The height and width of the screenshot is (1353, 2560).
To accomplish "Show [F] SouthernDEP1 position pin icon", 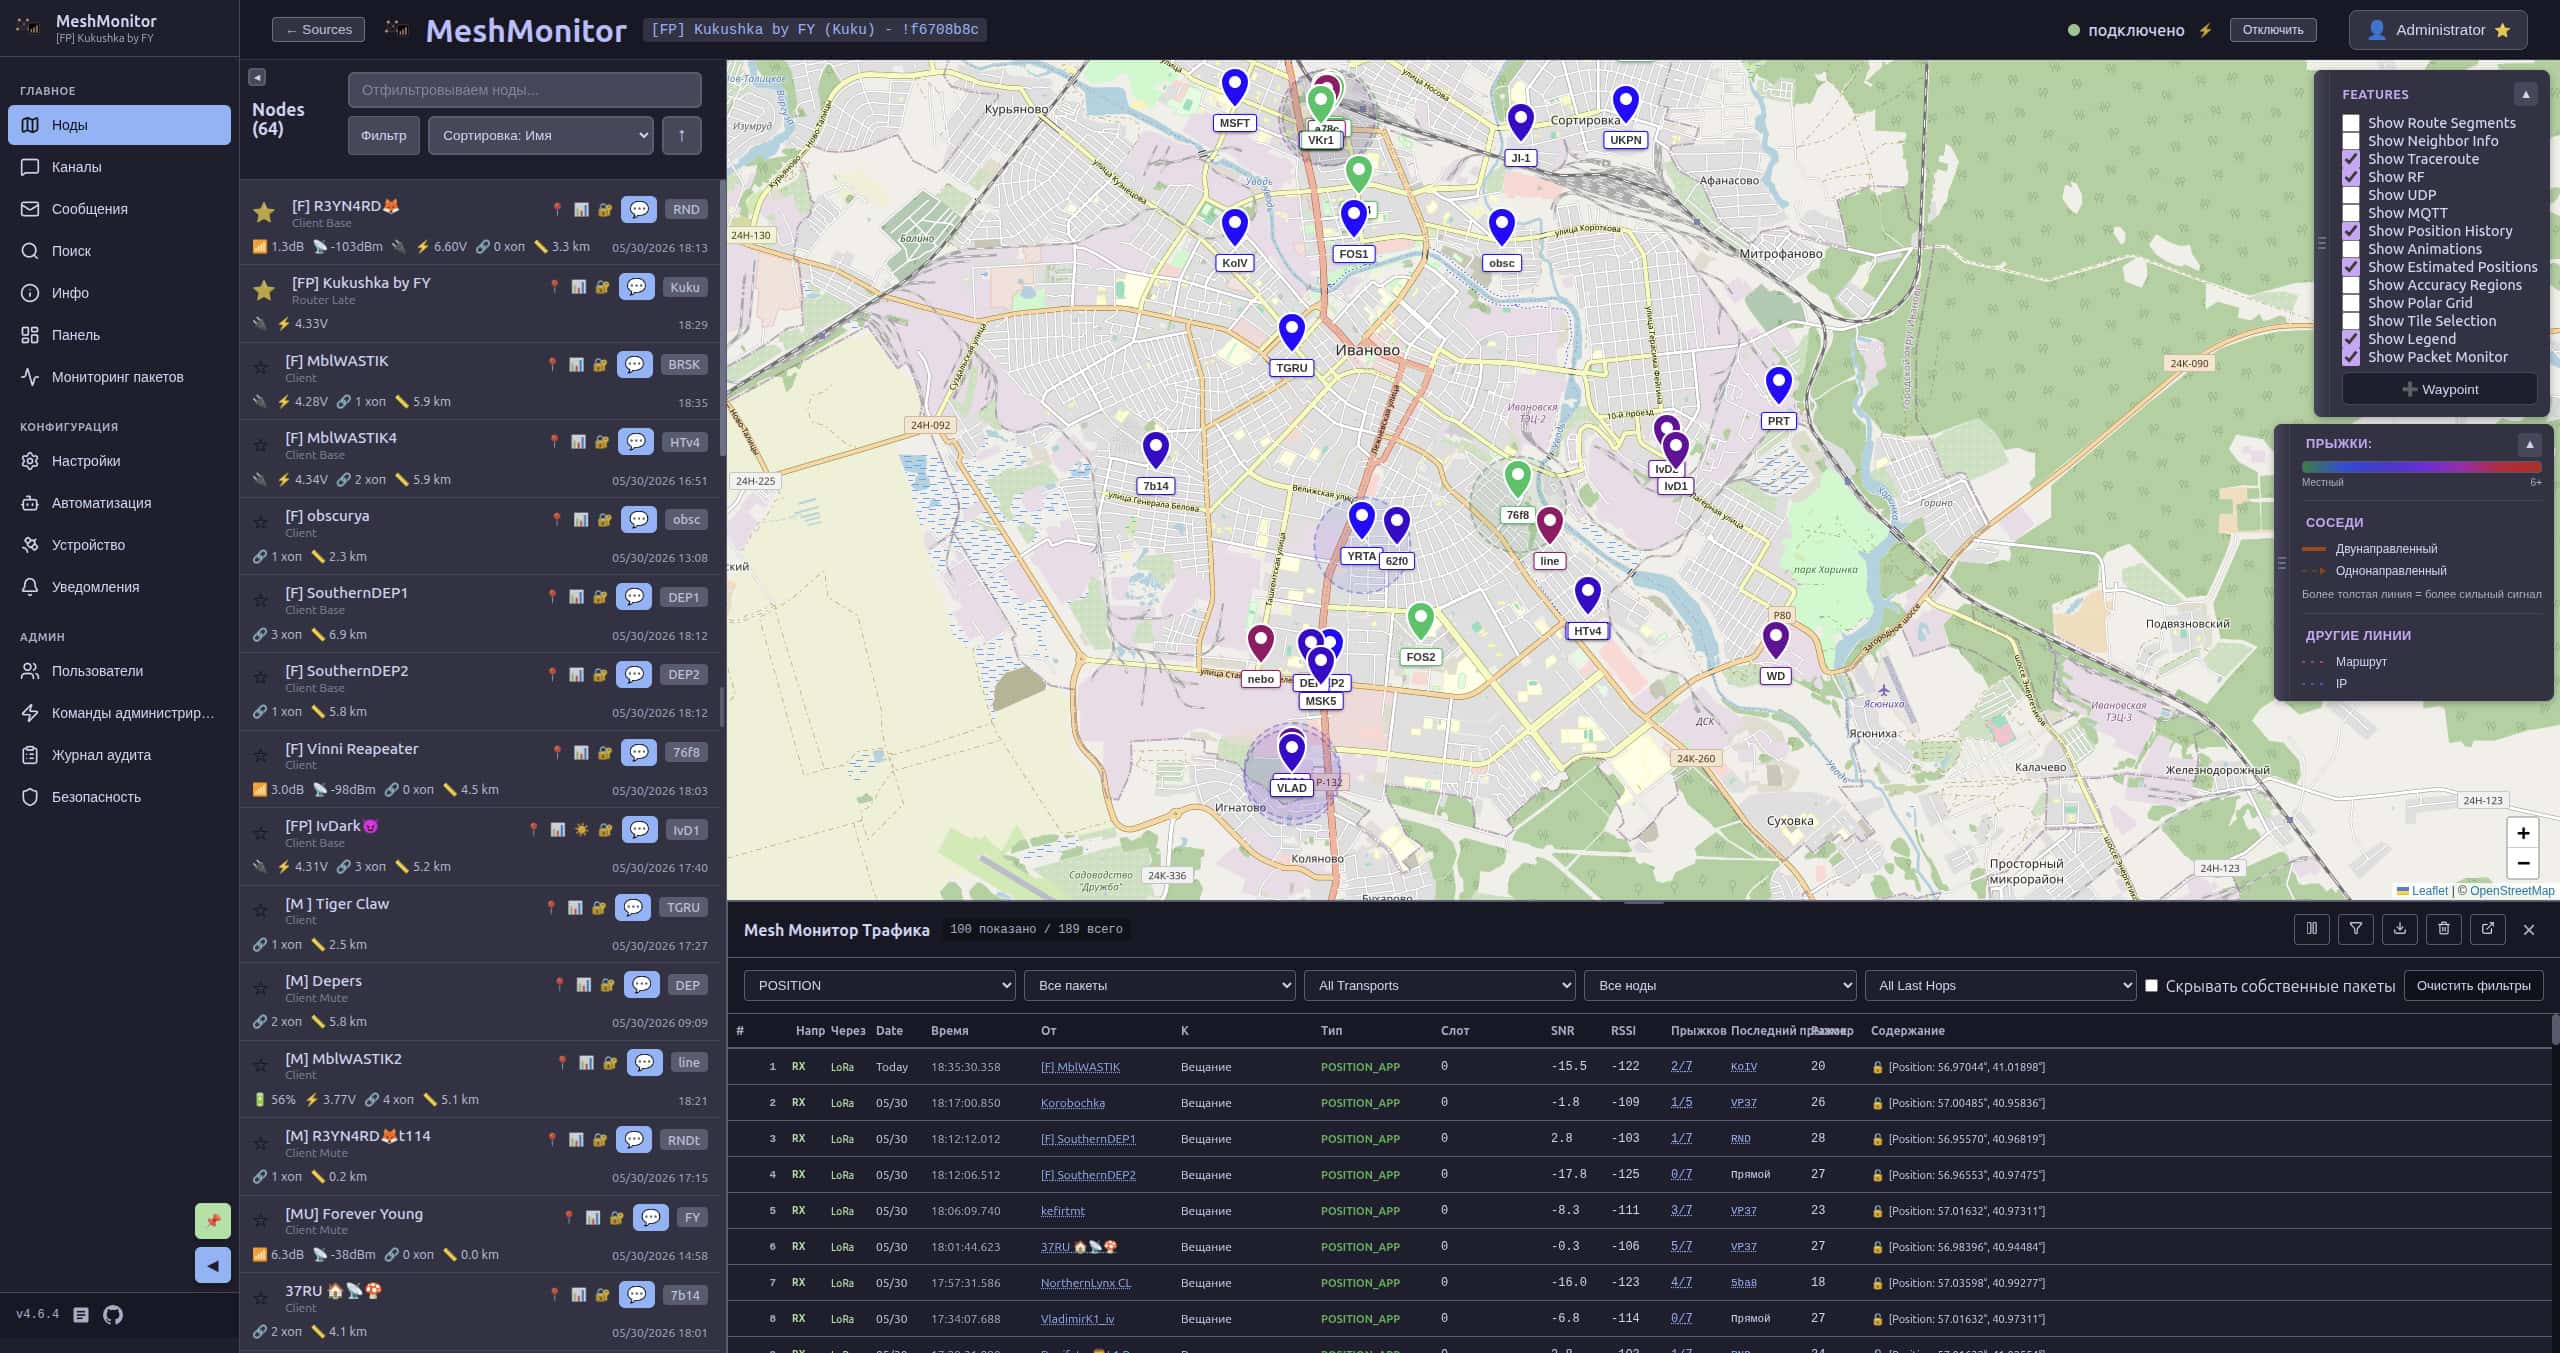I will [552, 597].
